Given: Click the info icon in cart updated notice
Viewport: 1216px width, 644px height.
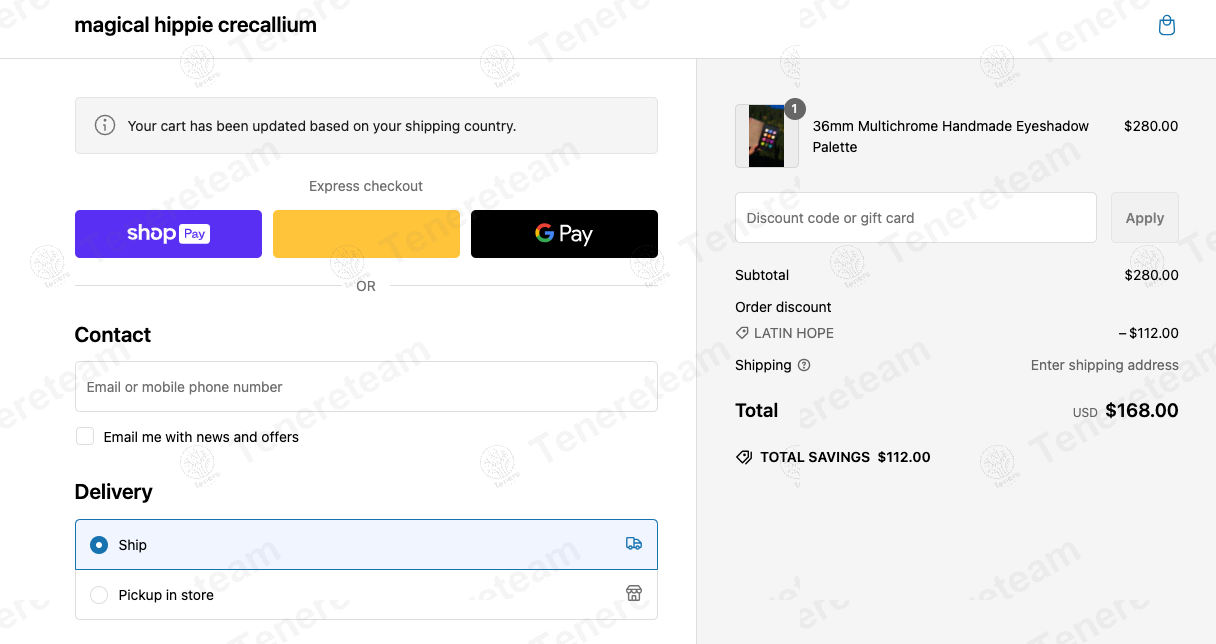Looking at the screenshot, I should point(104,125).
